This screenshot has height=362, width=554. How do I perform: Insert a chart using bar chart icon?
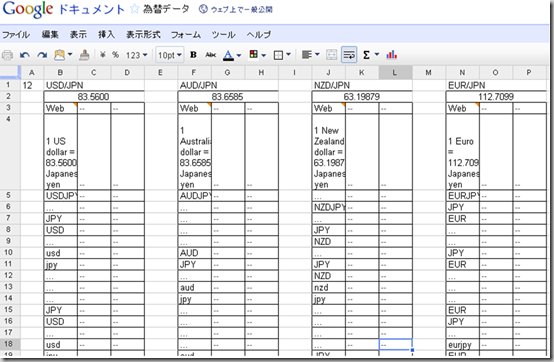pyautogui.click(x=391, y=55)
